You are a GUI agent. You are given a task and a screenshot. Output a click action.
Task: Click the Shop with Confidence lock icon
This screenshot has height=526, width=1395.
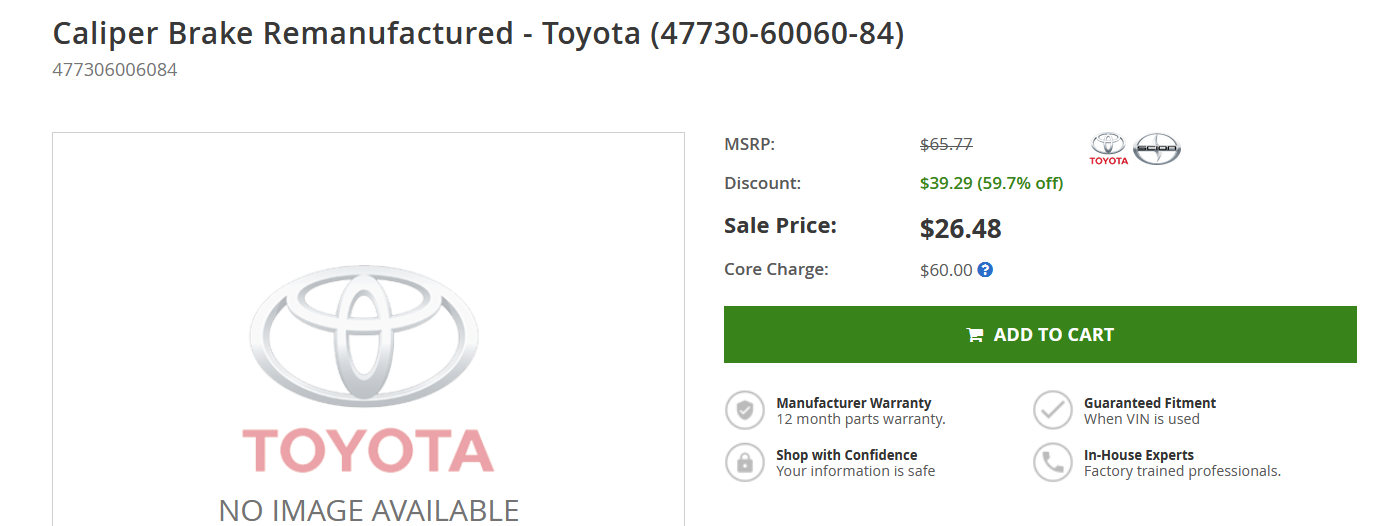pyautogui.click(x=744, y=462)
